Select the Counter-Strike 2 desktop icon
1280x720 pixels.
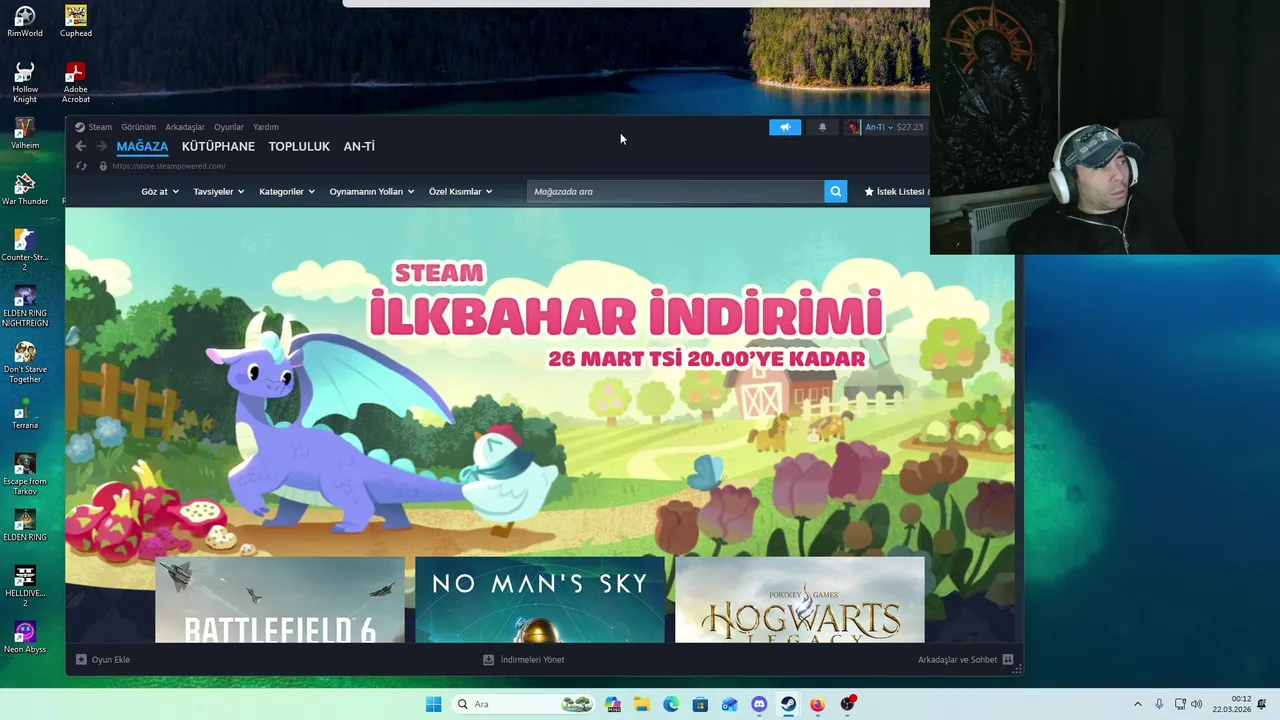(x=25, y=250)
